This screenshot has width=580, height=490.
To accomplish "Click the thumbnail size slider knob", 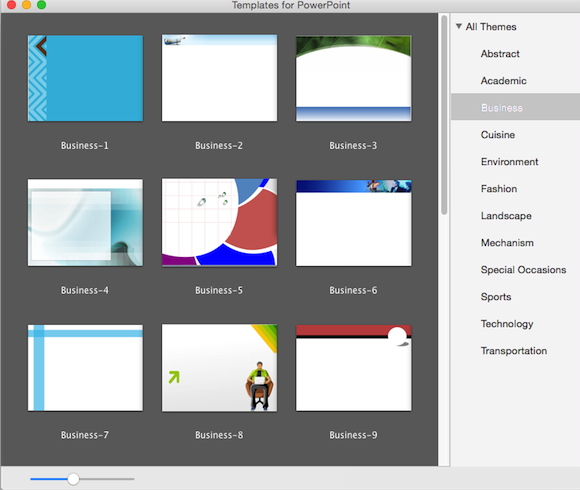I will [73, 479].
